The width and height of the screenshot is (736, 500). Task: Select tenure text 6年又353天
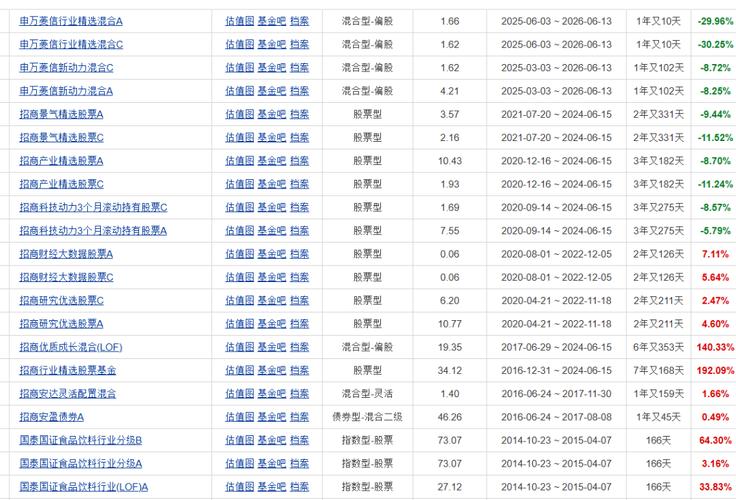coord(659,347)
